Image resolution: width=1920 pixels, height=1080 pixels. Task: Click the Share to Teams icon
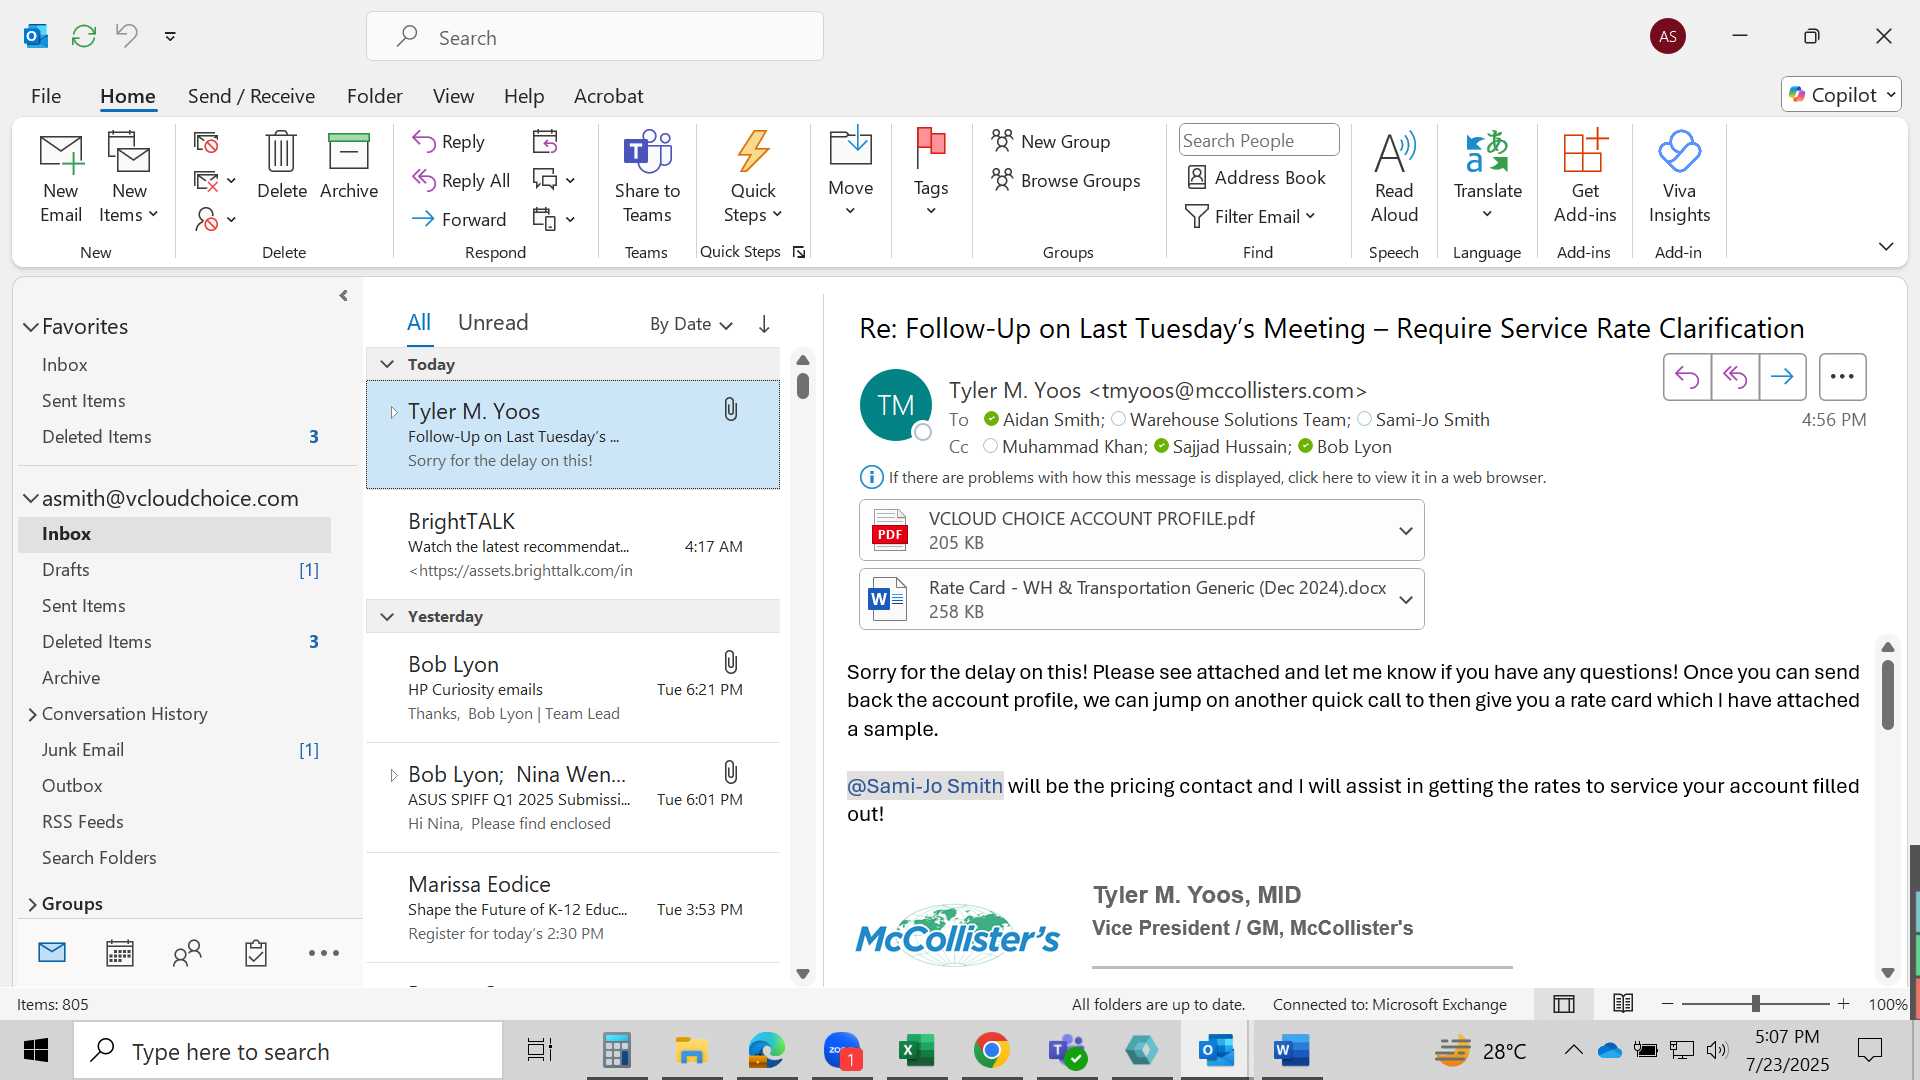click(647, 152)
